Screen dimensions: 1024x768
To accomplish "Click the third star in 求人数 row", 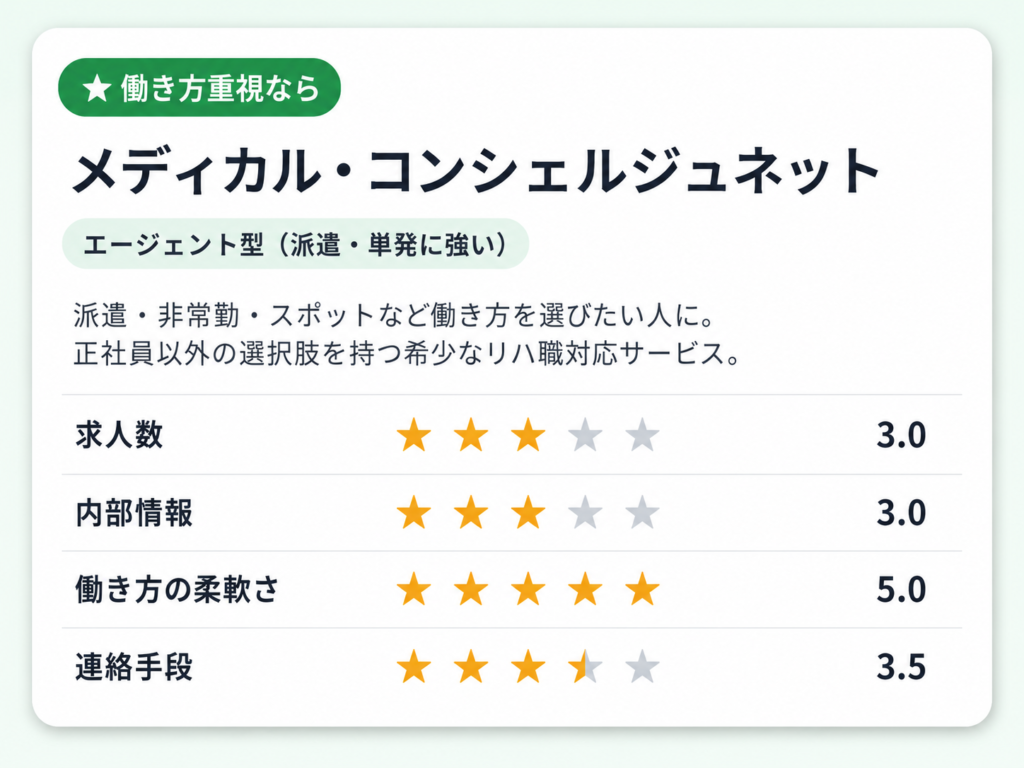I will pos(528,435).
